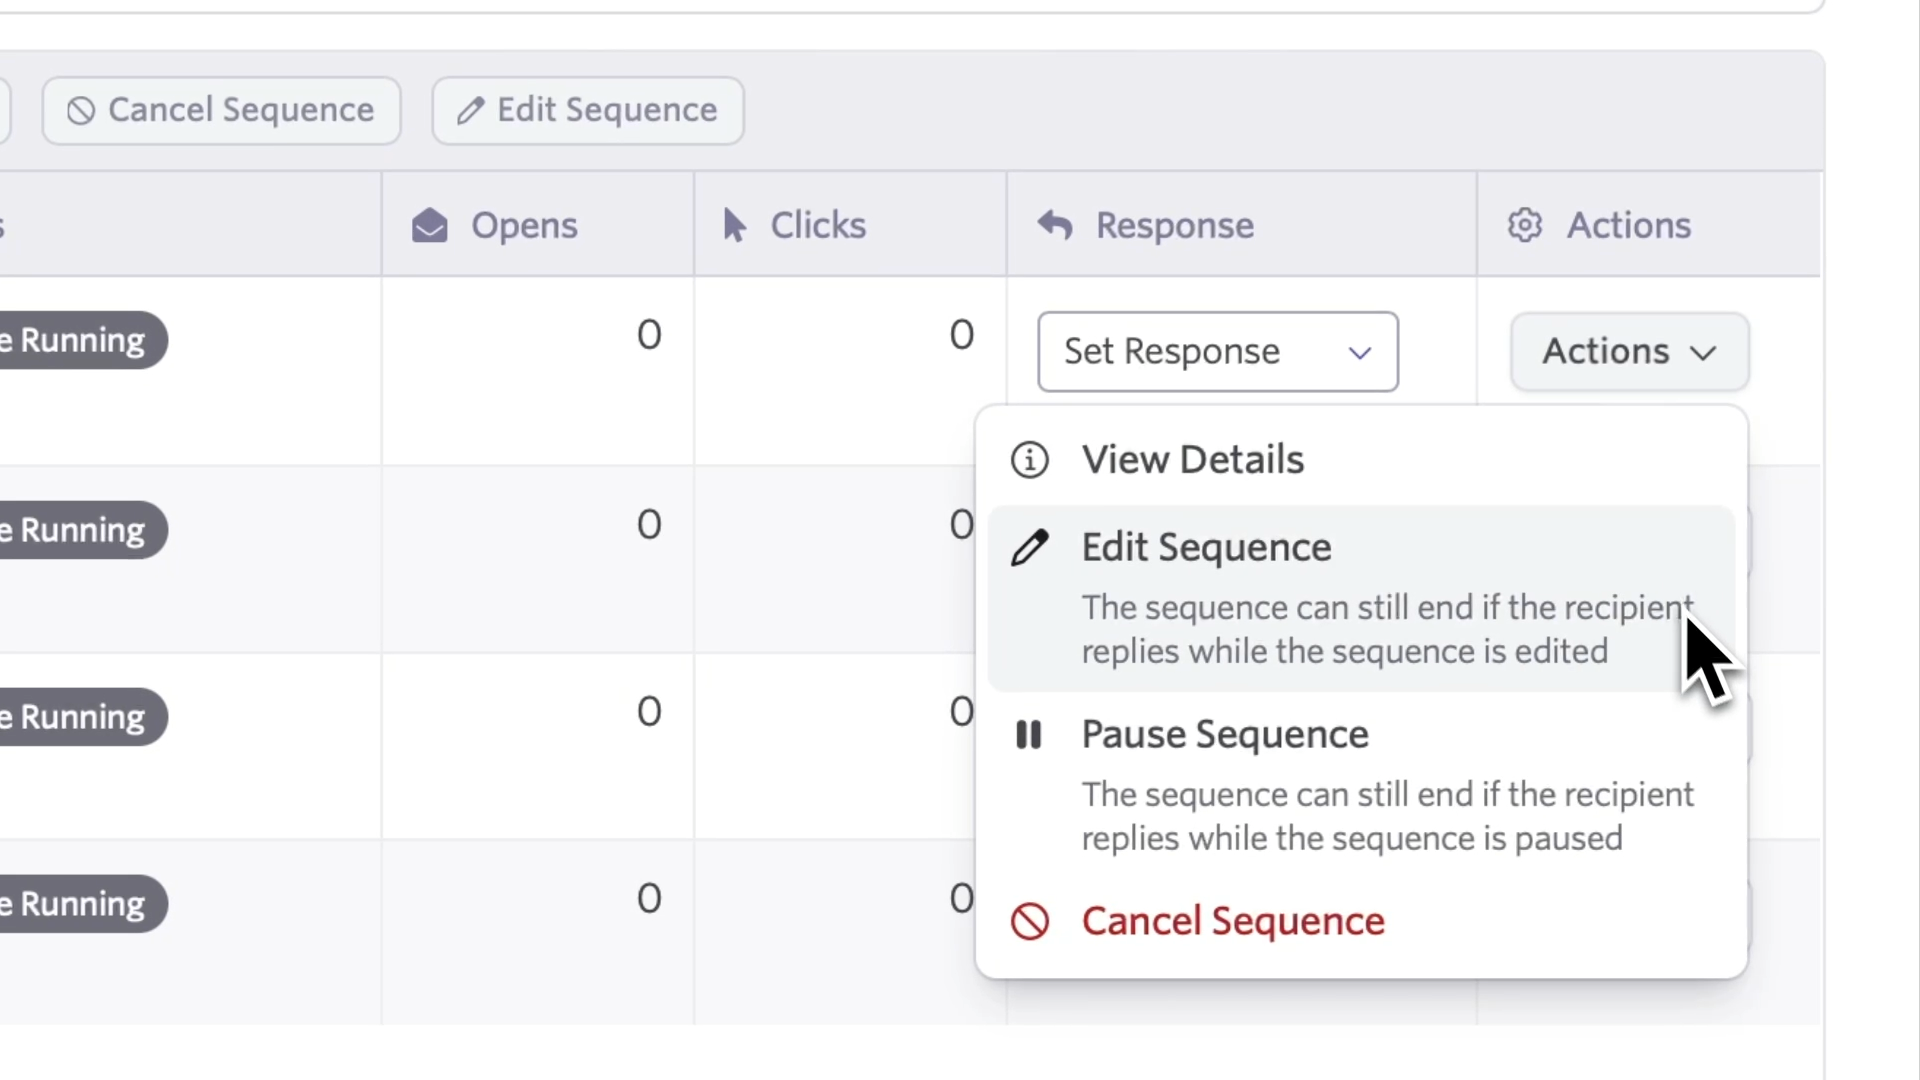Select Pause Sequence in the menu
This screenshot has width=1920, height=1080.
tap(1224, 735)
